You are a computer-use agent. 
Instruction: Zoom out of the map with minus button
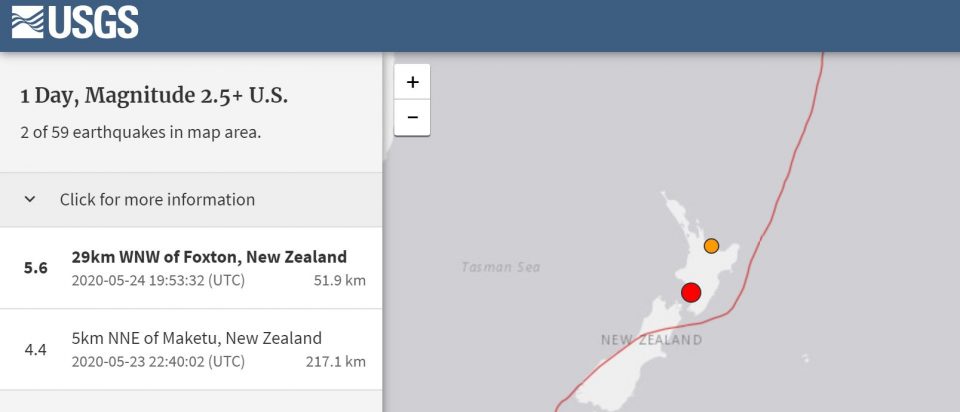tap(412, 118)
